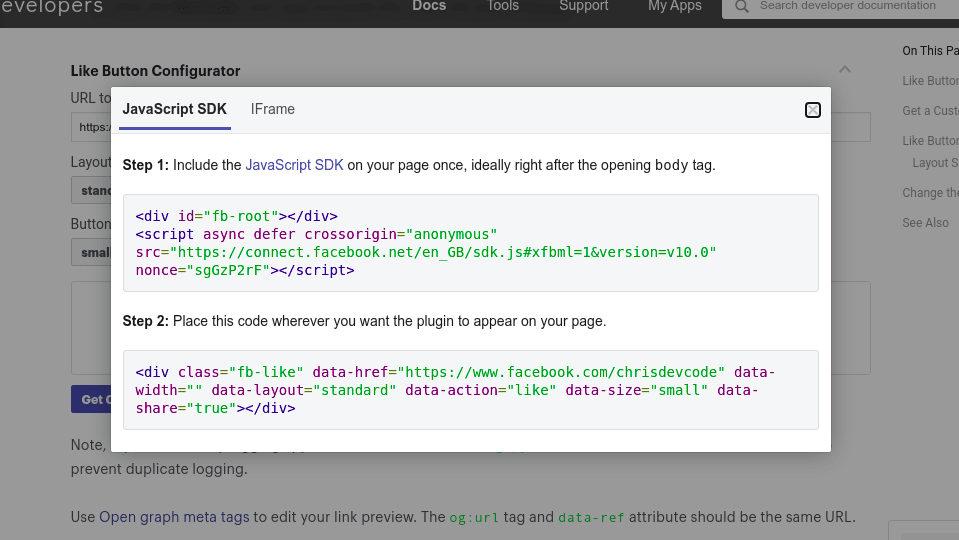The height and width of the screenshot is (540, 959).
Task: Jump to See Also in page sidebar
Action: [925, 223]
